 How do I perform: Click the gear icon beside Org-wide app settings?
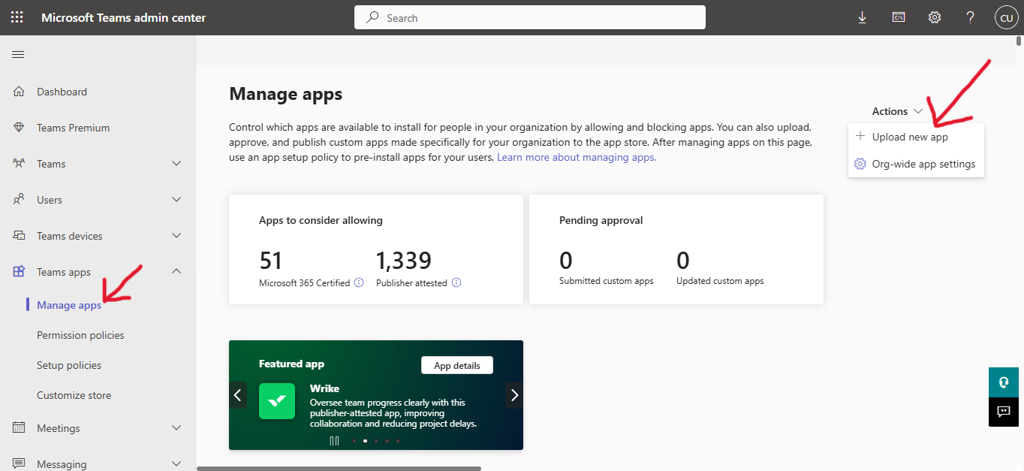pos(860,164)
